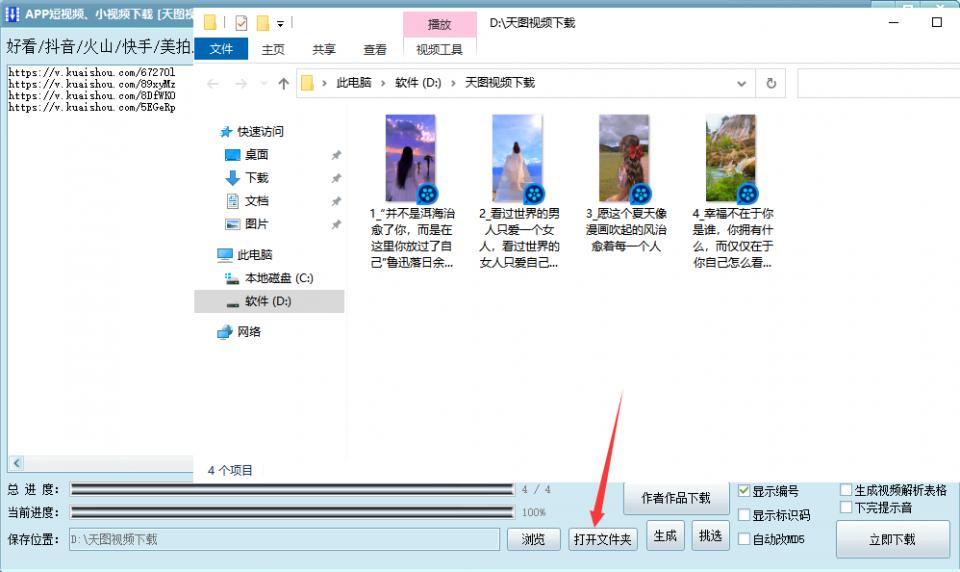
Task: Open the Quick Access Toolbar customize arrow
Action: tap(280, 24)
